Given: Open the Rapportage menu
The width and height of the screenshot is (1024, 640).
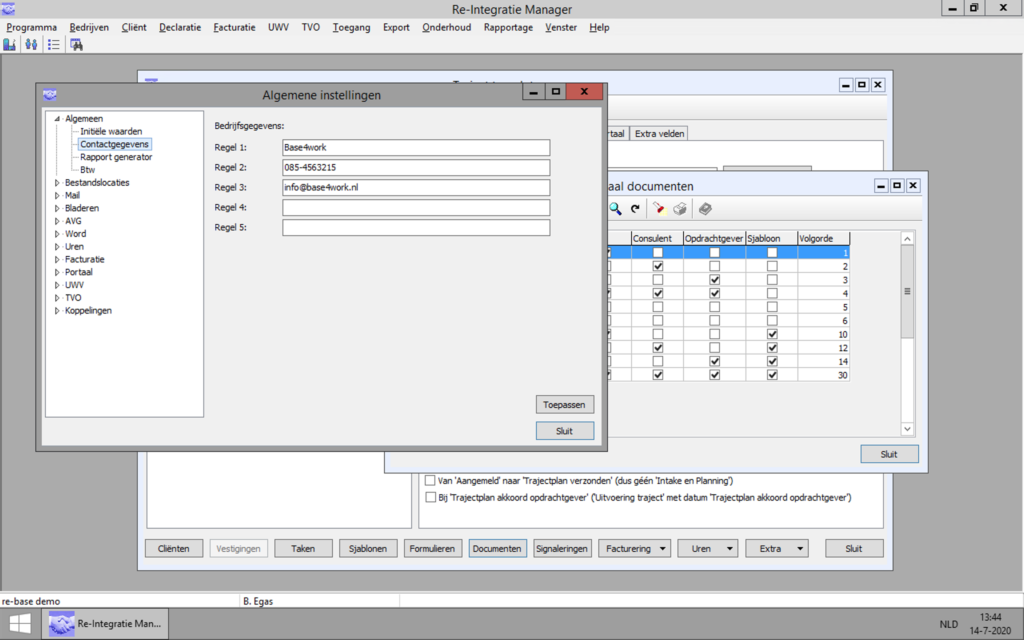Looking at the screenshot, I should coord(508,27).
